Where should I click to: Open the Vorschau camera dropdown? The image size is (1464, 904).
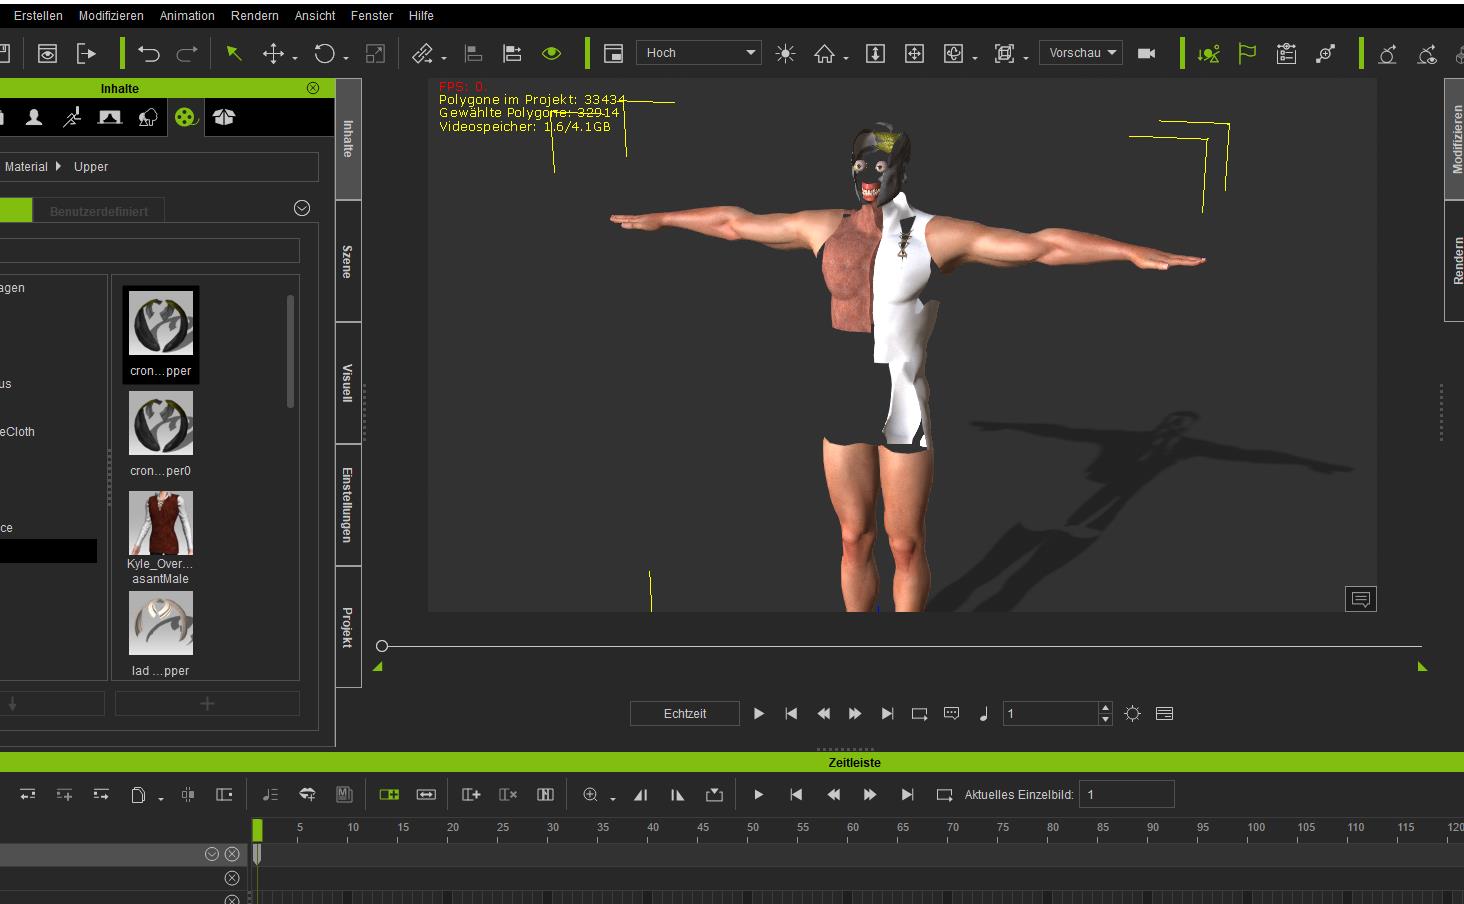pos(1081,53)
